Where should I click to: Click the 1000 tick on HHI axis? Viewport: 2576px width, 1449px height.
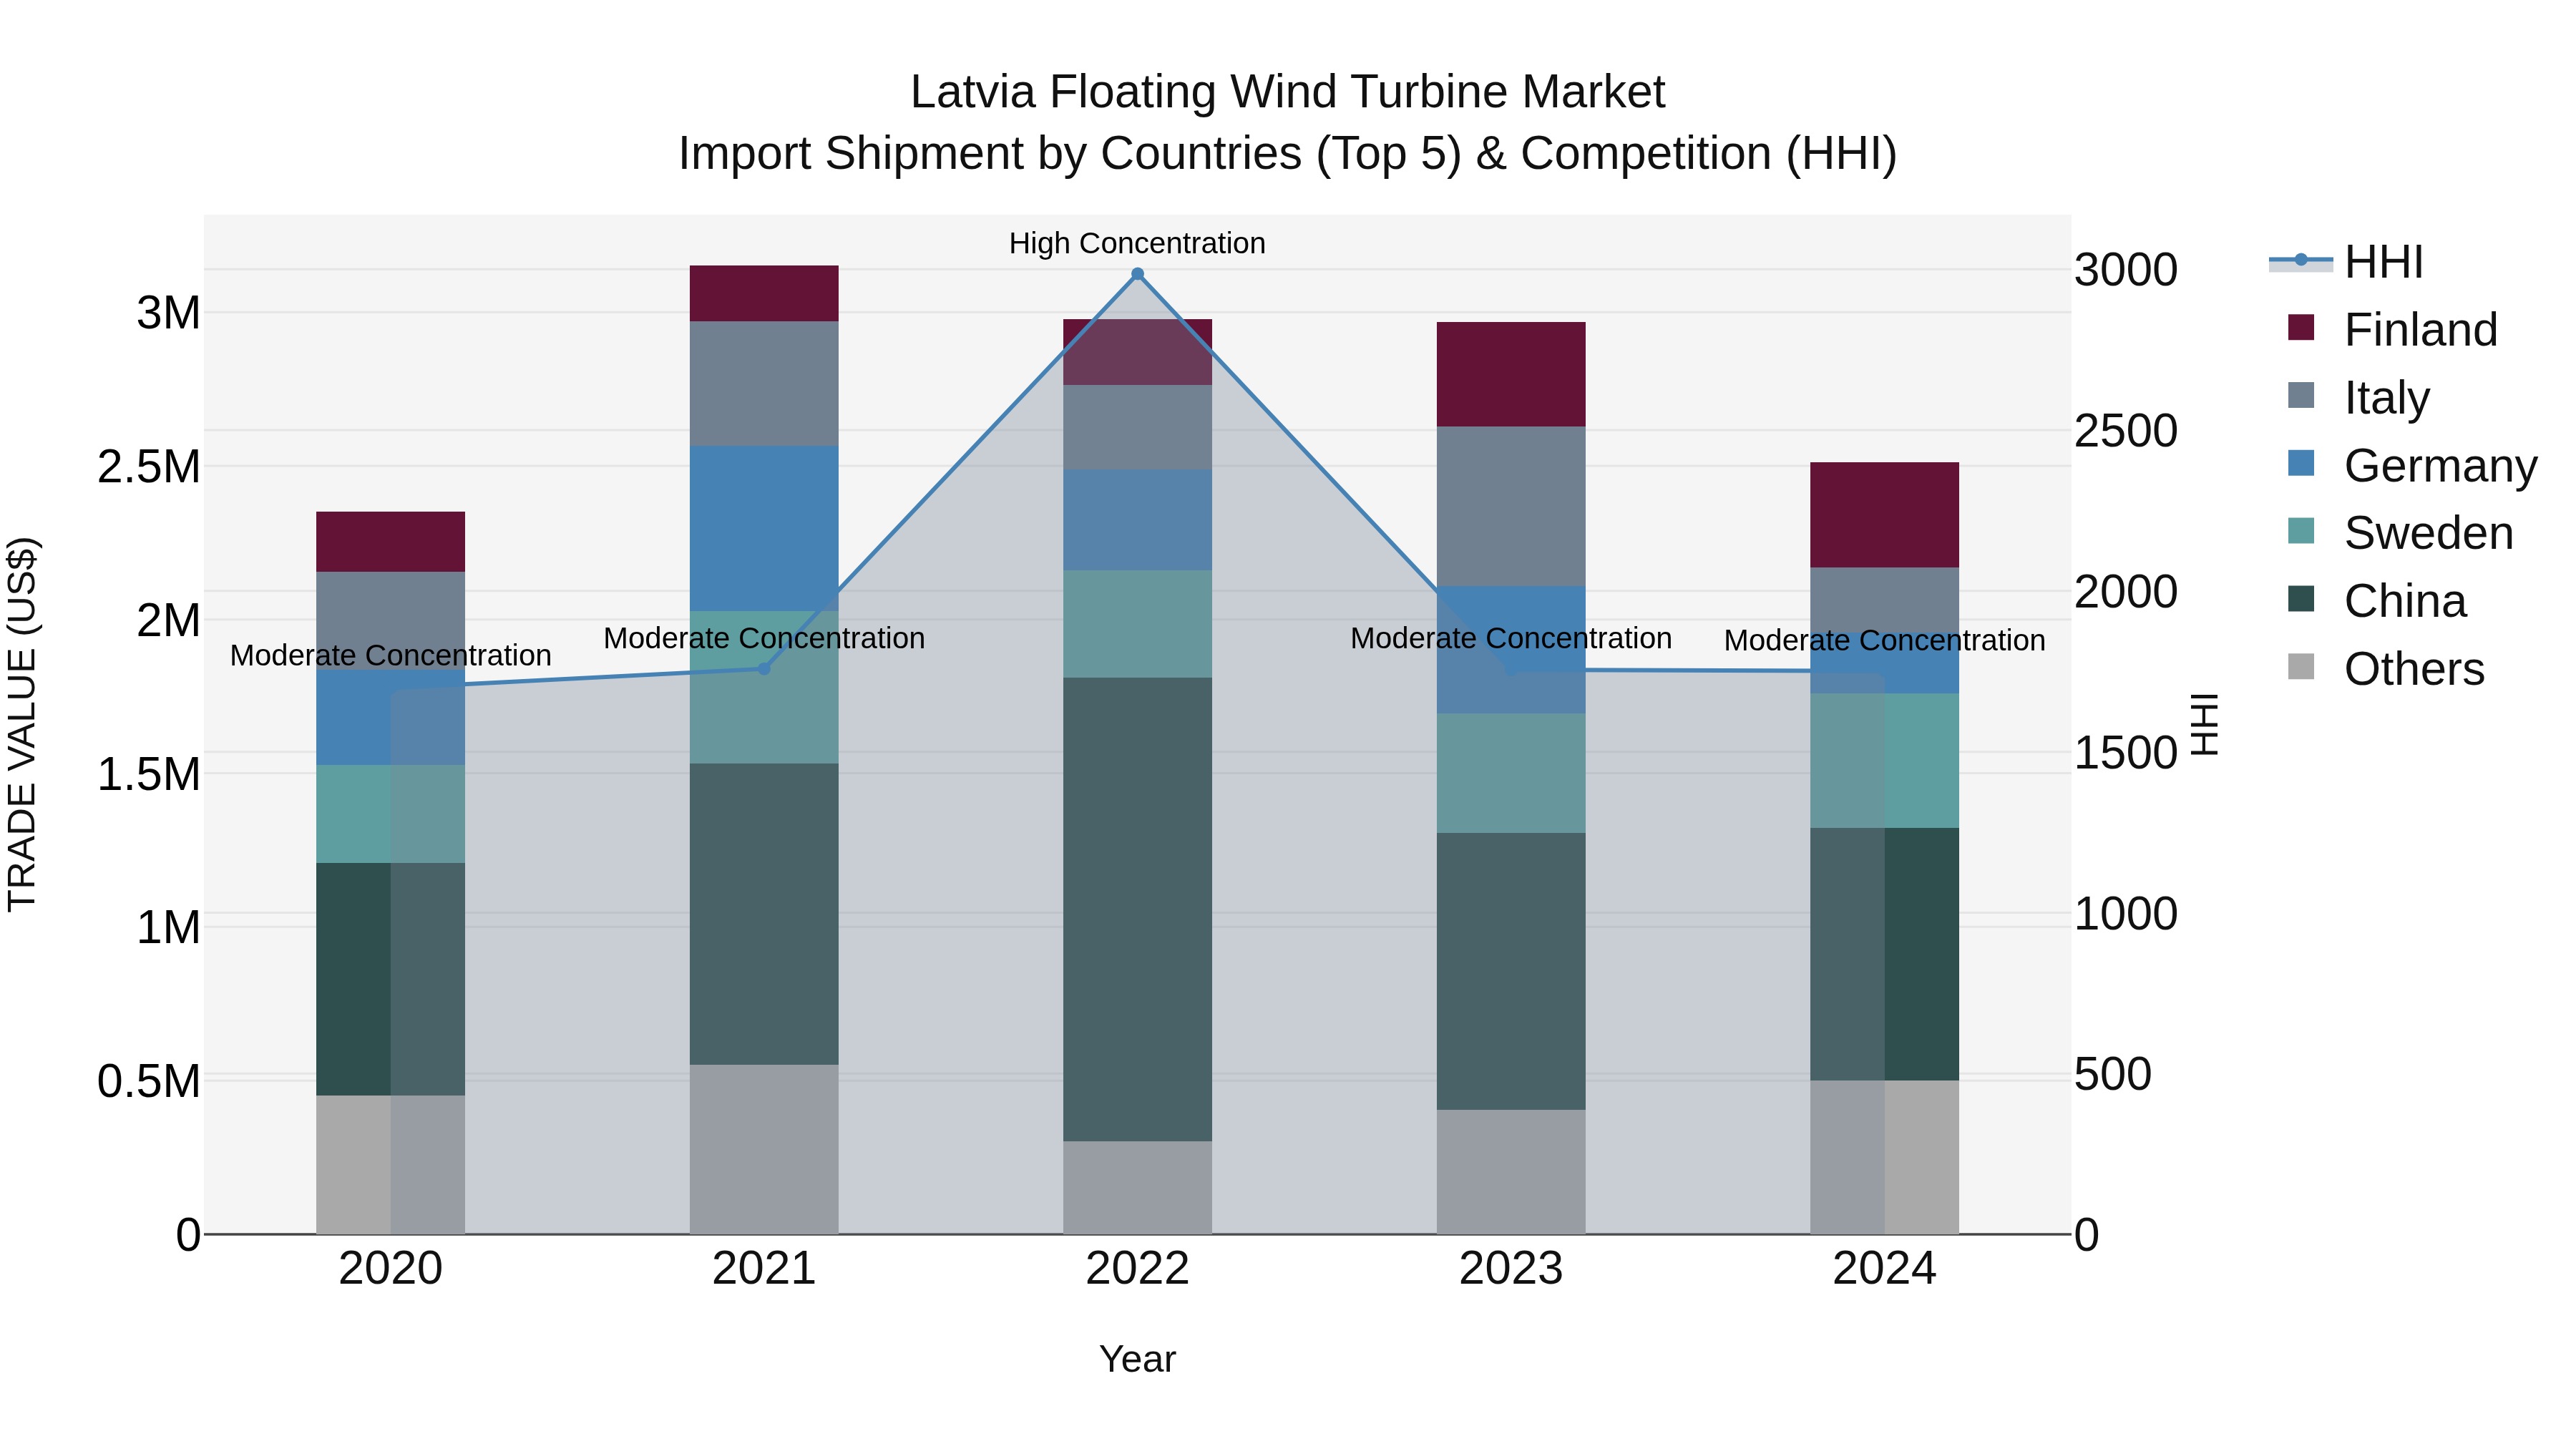2126,913
